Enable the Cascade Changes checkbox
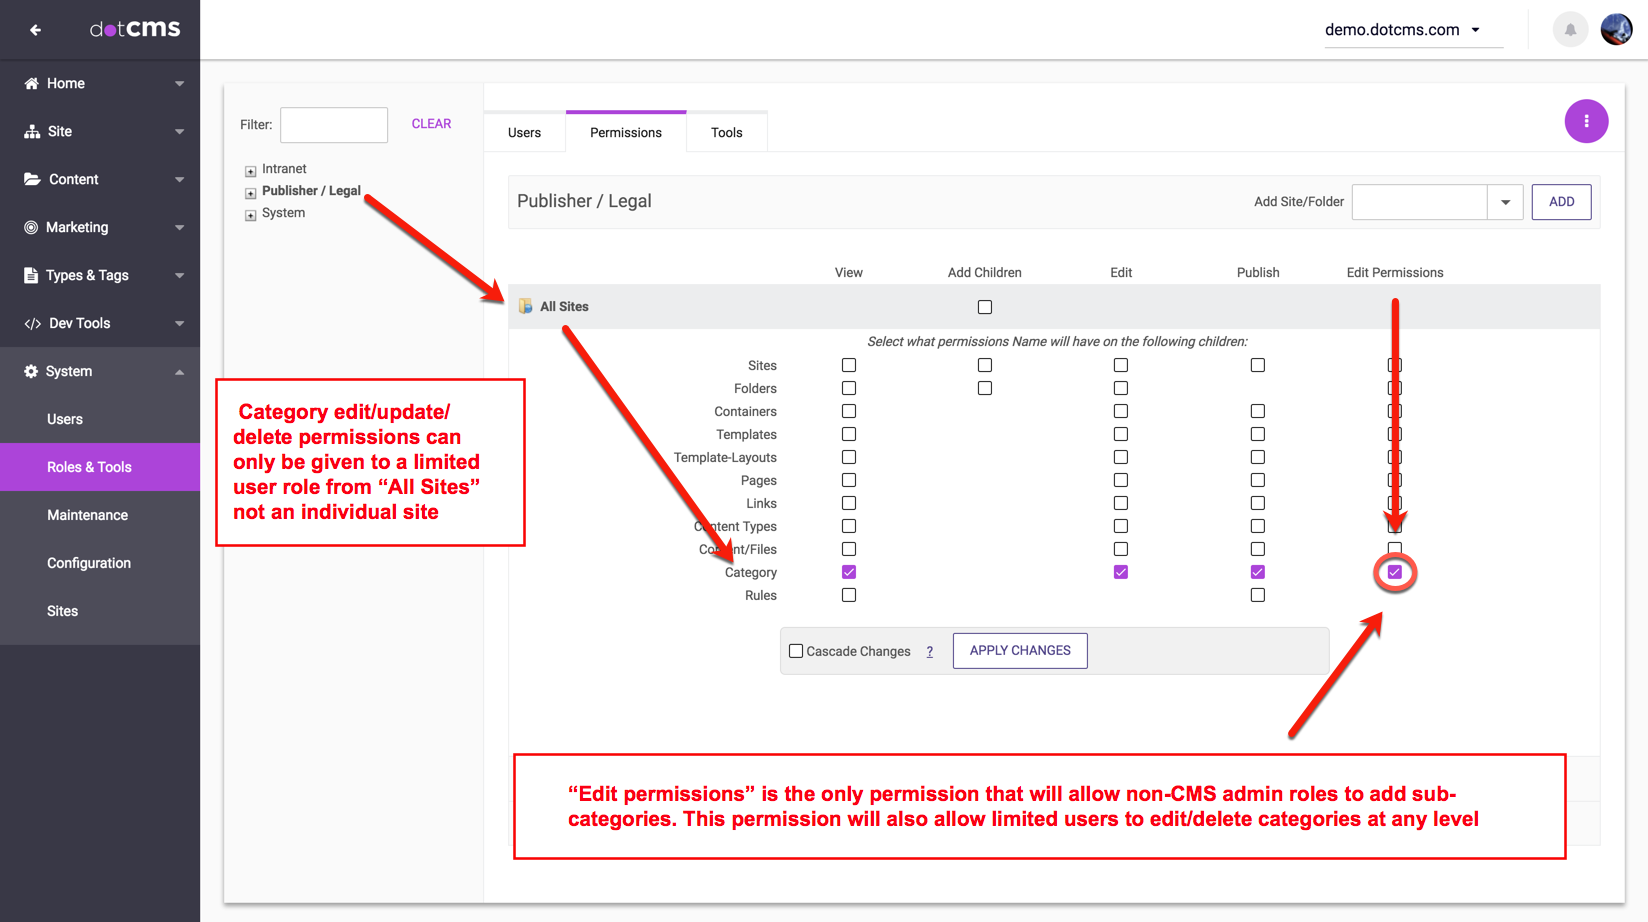This screenshot has width=1648, height=922. coord(796,651)
